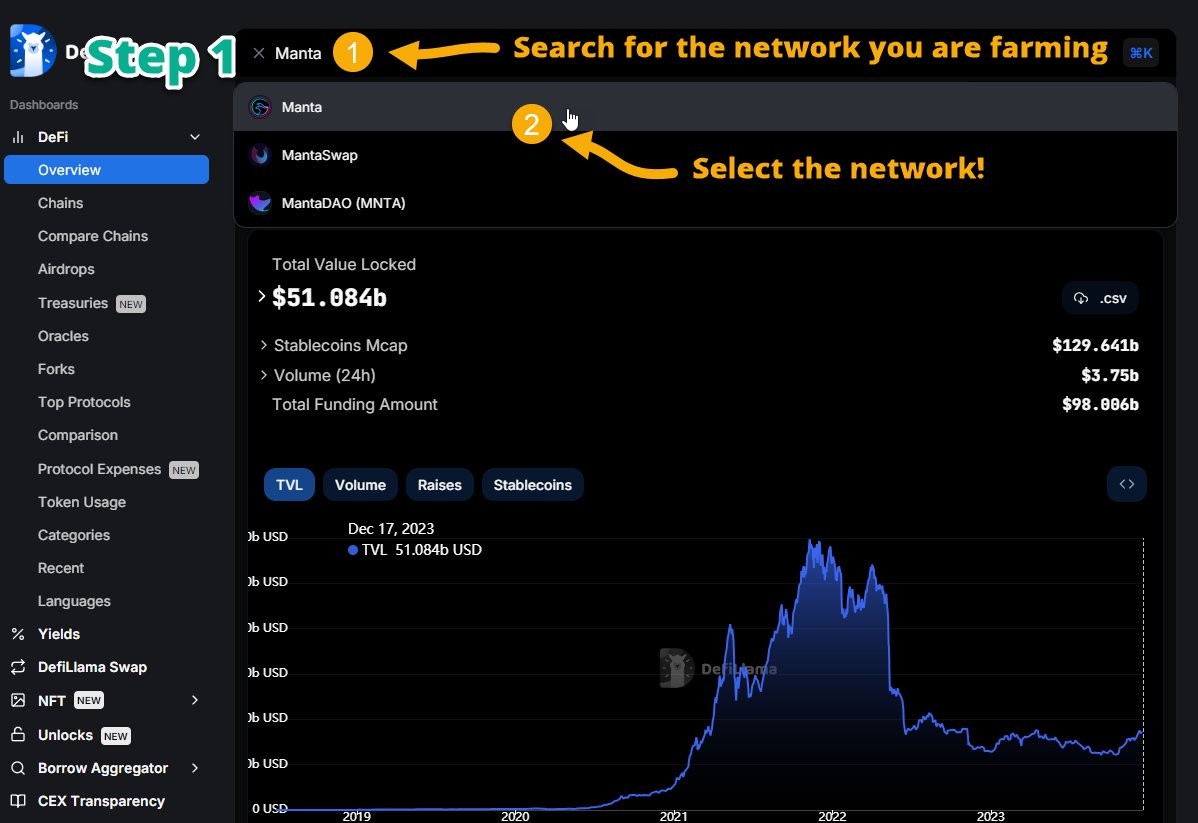
Task: Click the NFT image icon
Action: (18, 700)
